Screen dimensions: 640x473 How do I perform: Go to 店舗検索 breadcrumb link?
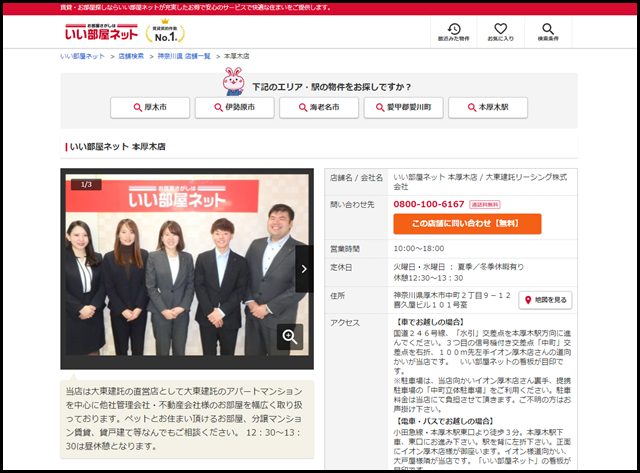pyautogui.click(x=131, y=56)
